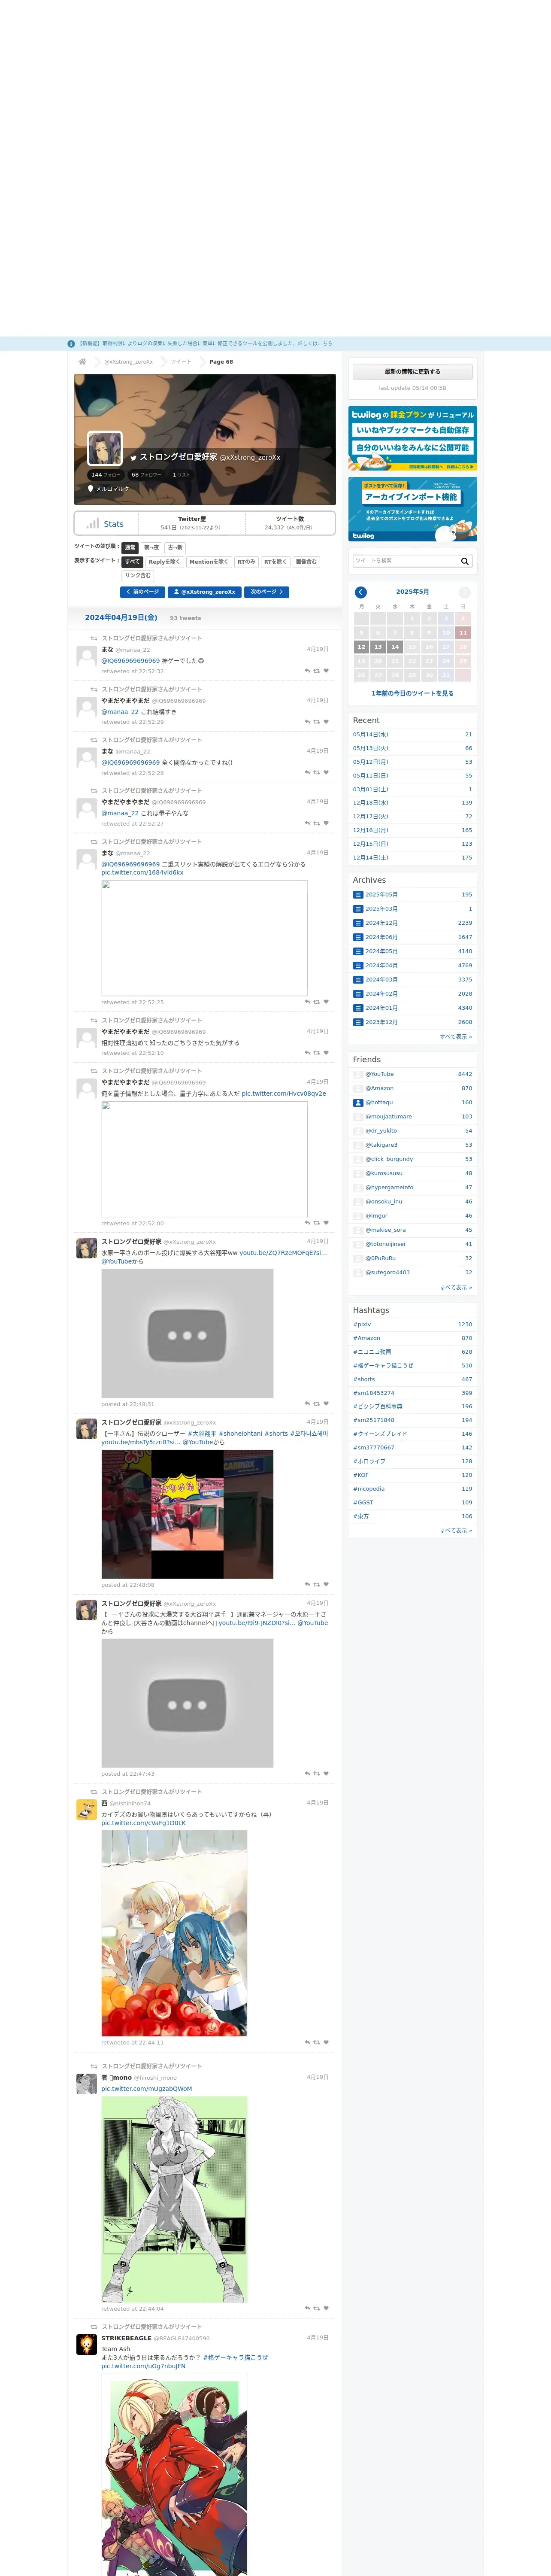Click the まな avatar on the 22:52:32 tweet
551x2576 pixels.
[x=87, y=656]
